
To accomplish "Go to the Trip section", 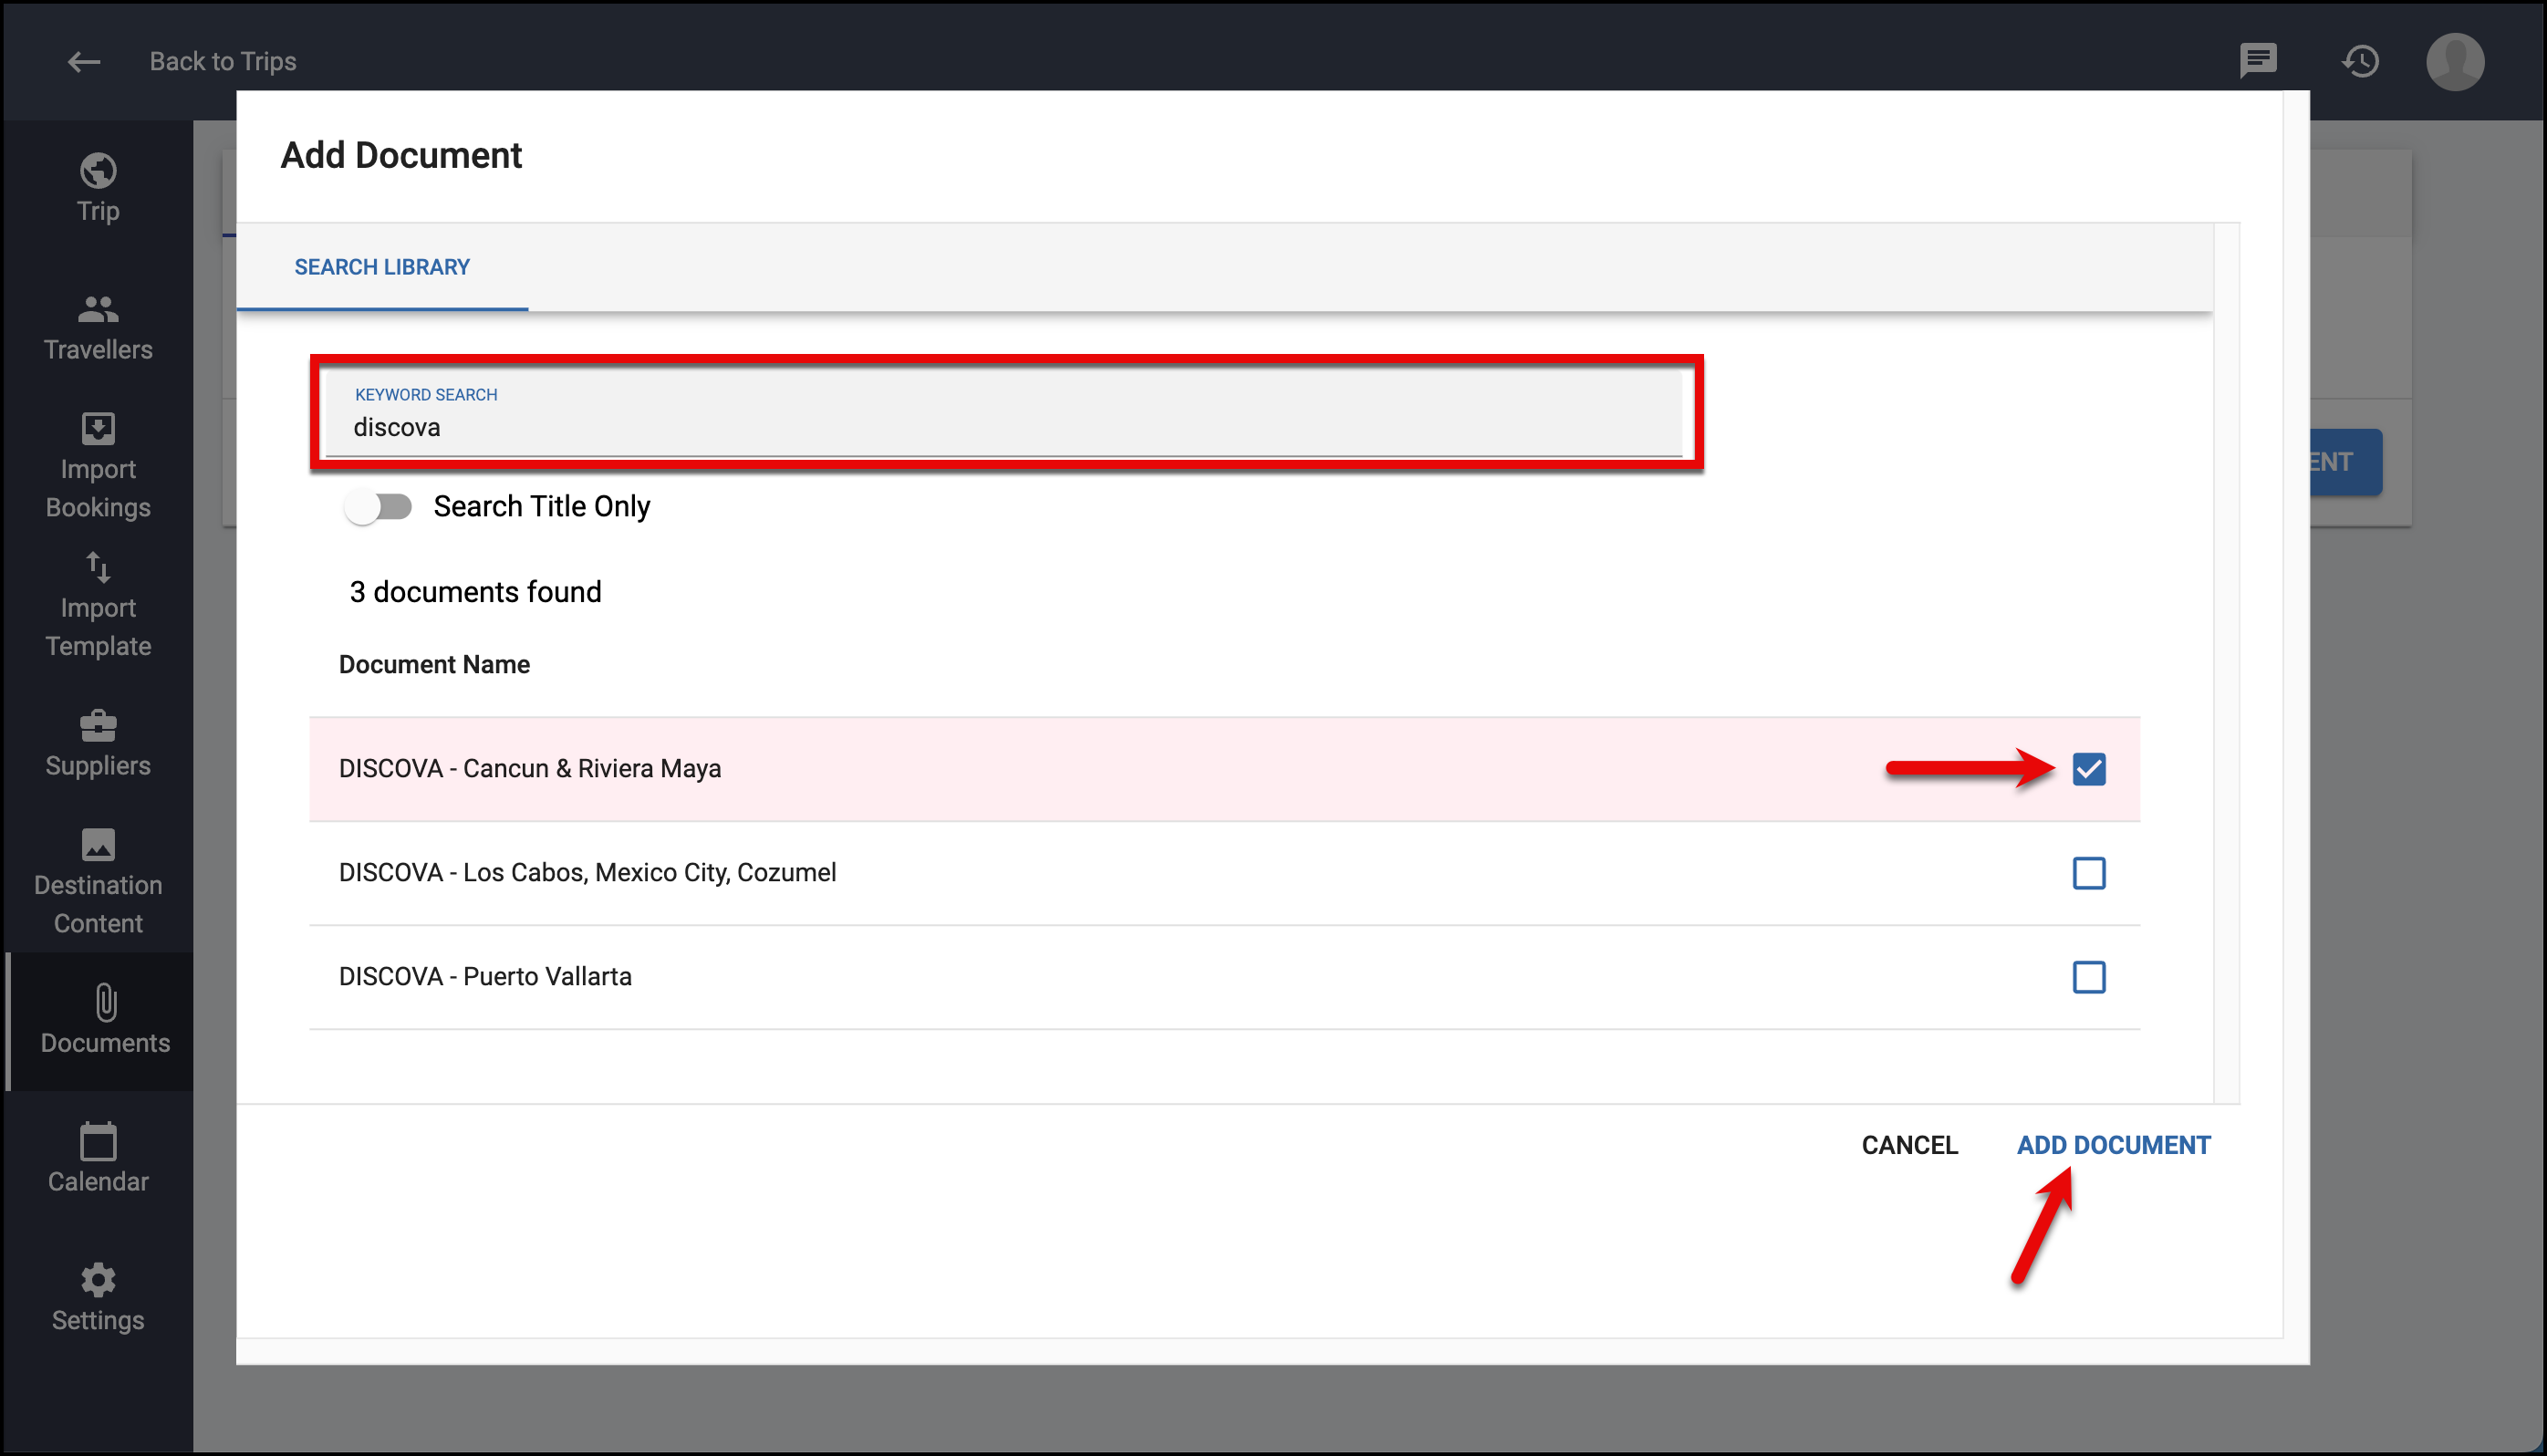I will click(x=98, y=188).
